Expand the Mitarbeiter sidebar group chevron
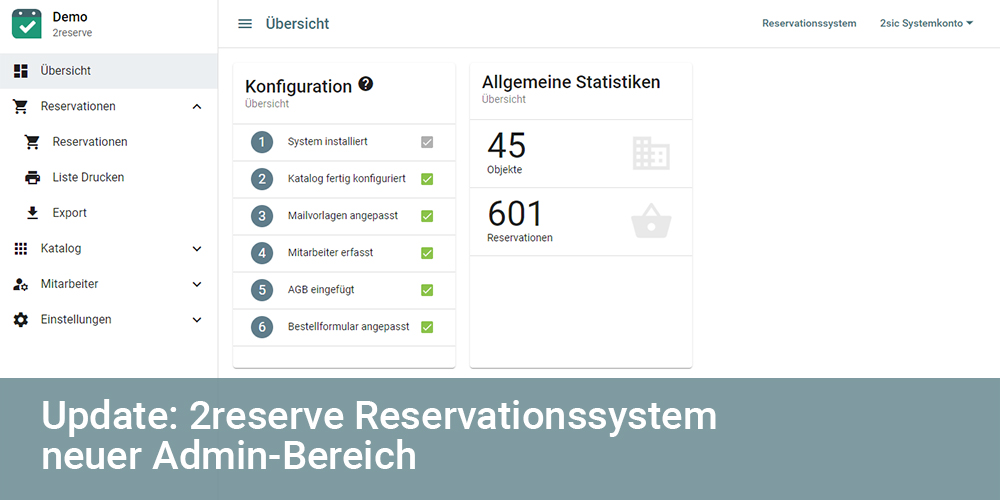Screen dimensions: 1000x500 click(197, 284)
